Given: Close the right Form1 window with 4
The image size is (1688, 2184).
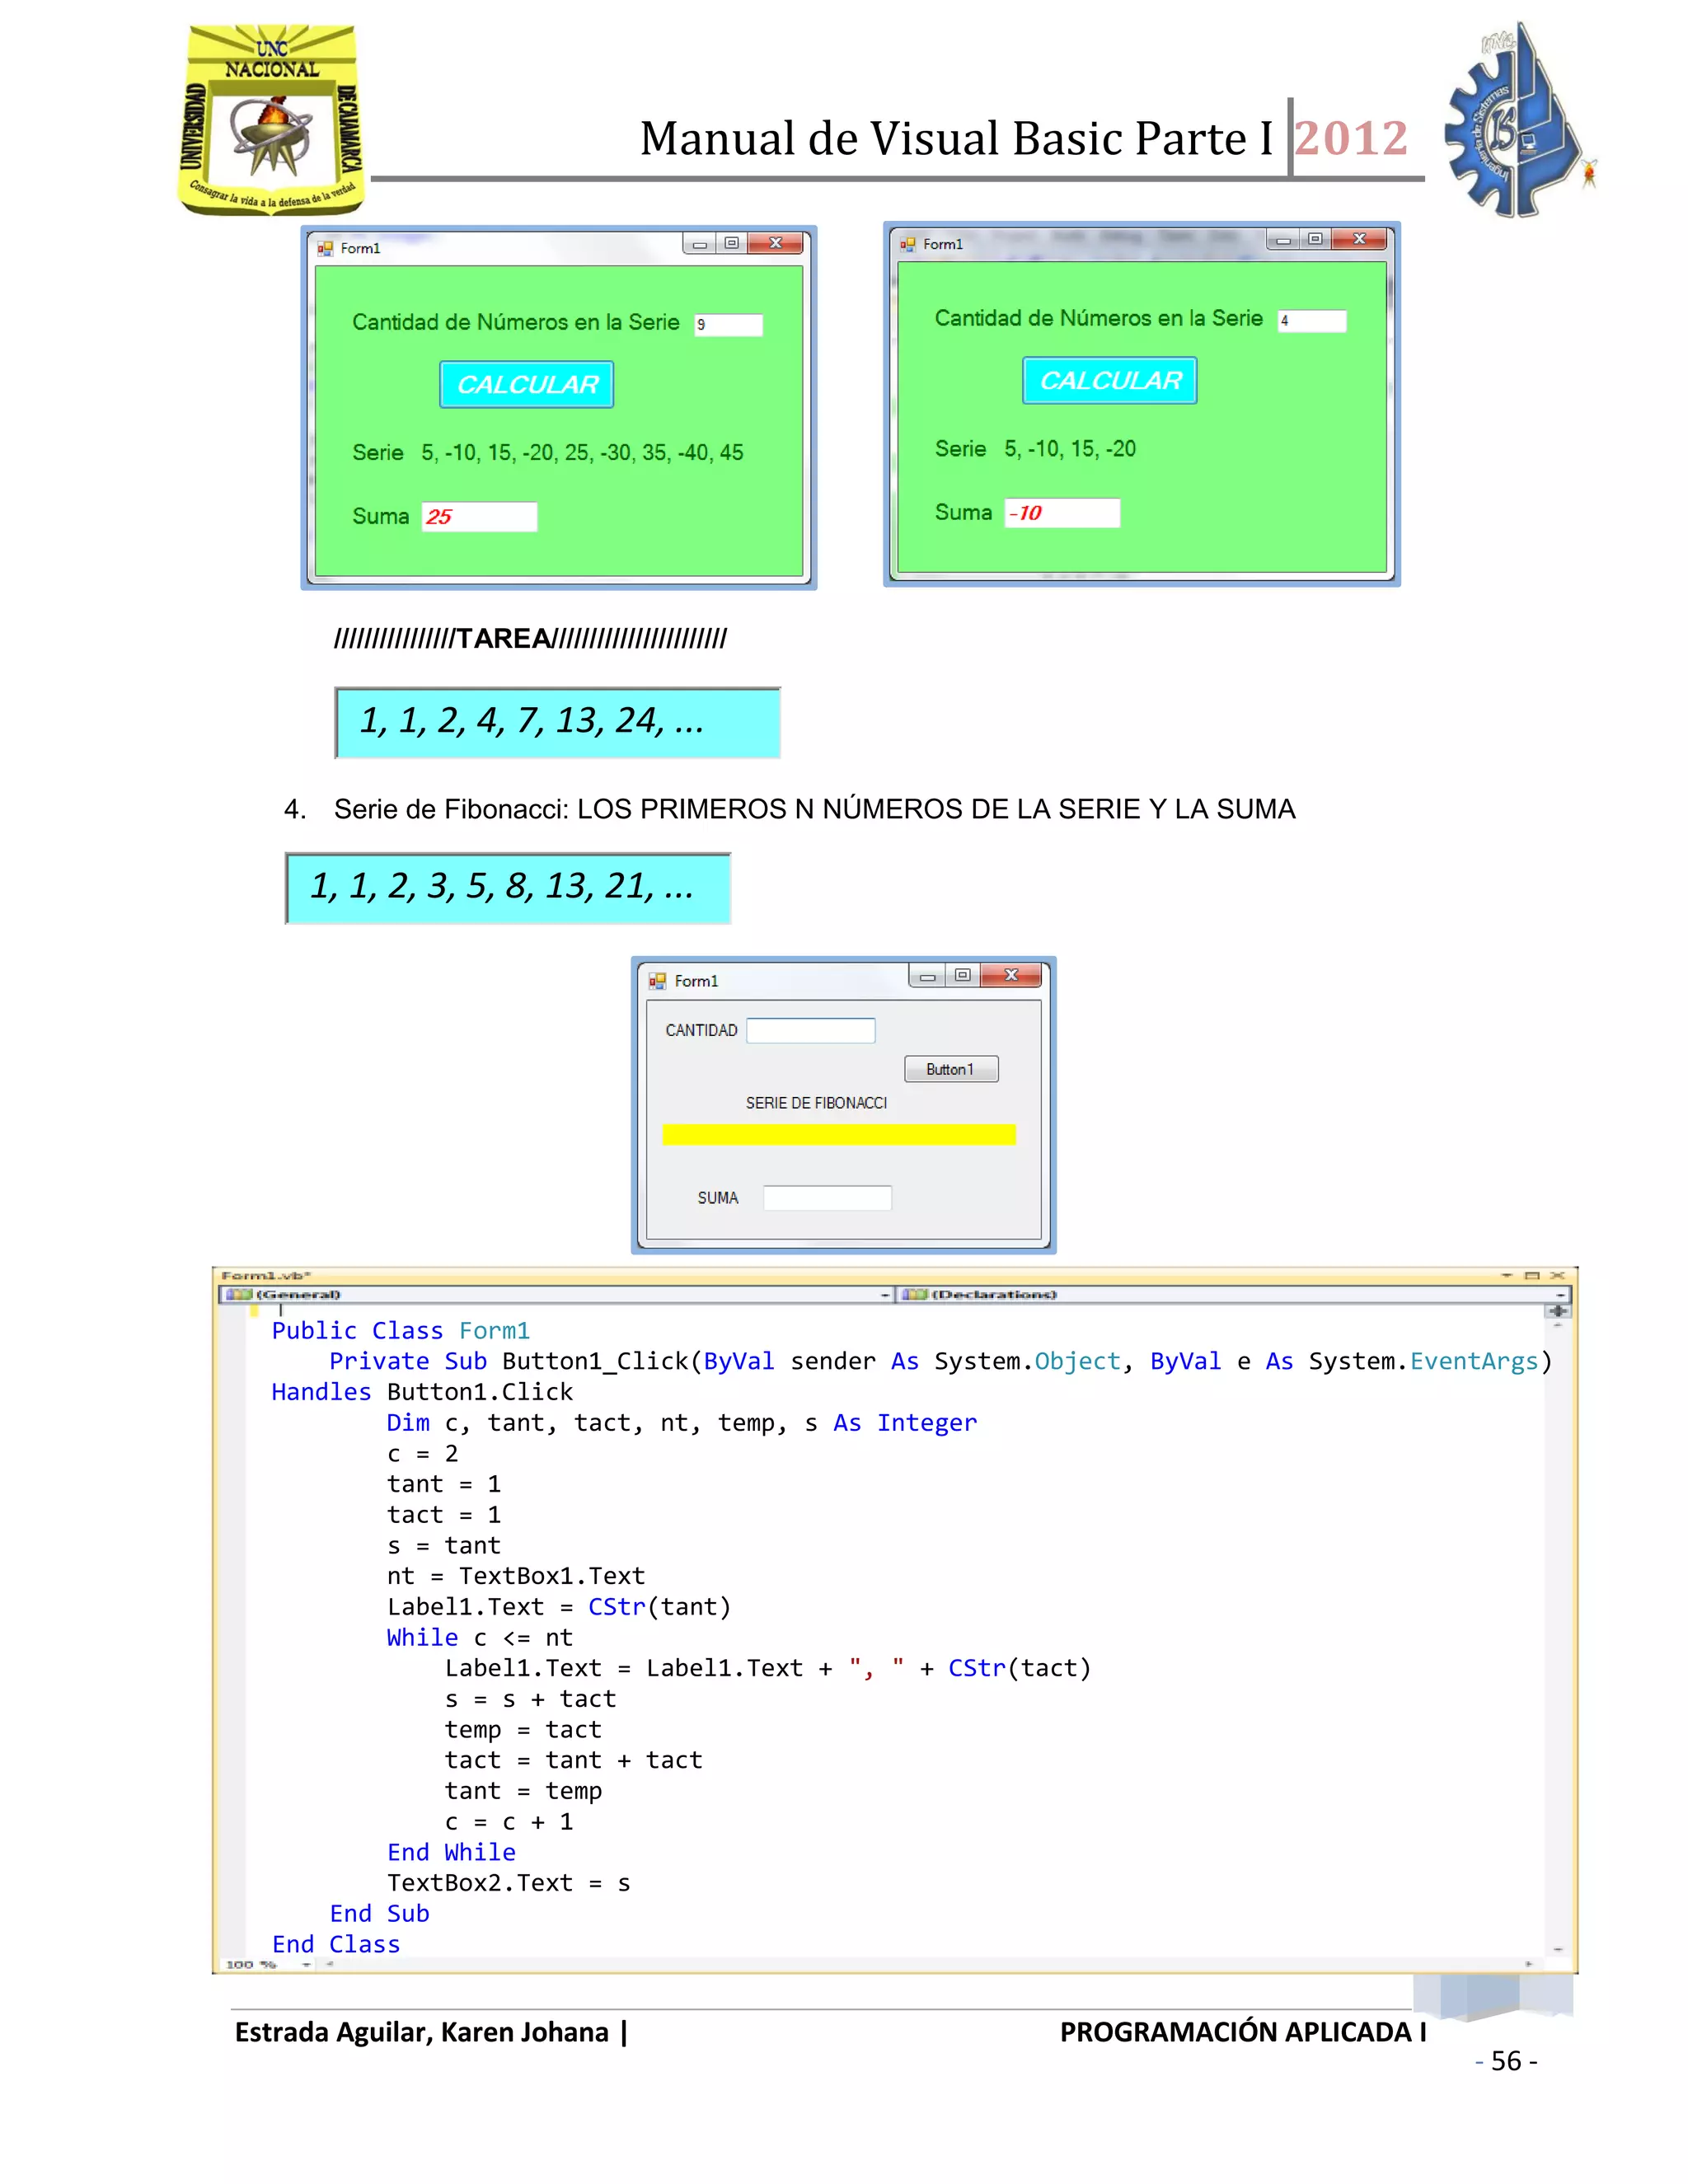Looking at the screenshot, I should click(x=1359, y=239).
